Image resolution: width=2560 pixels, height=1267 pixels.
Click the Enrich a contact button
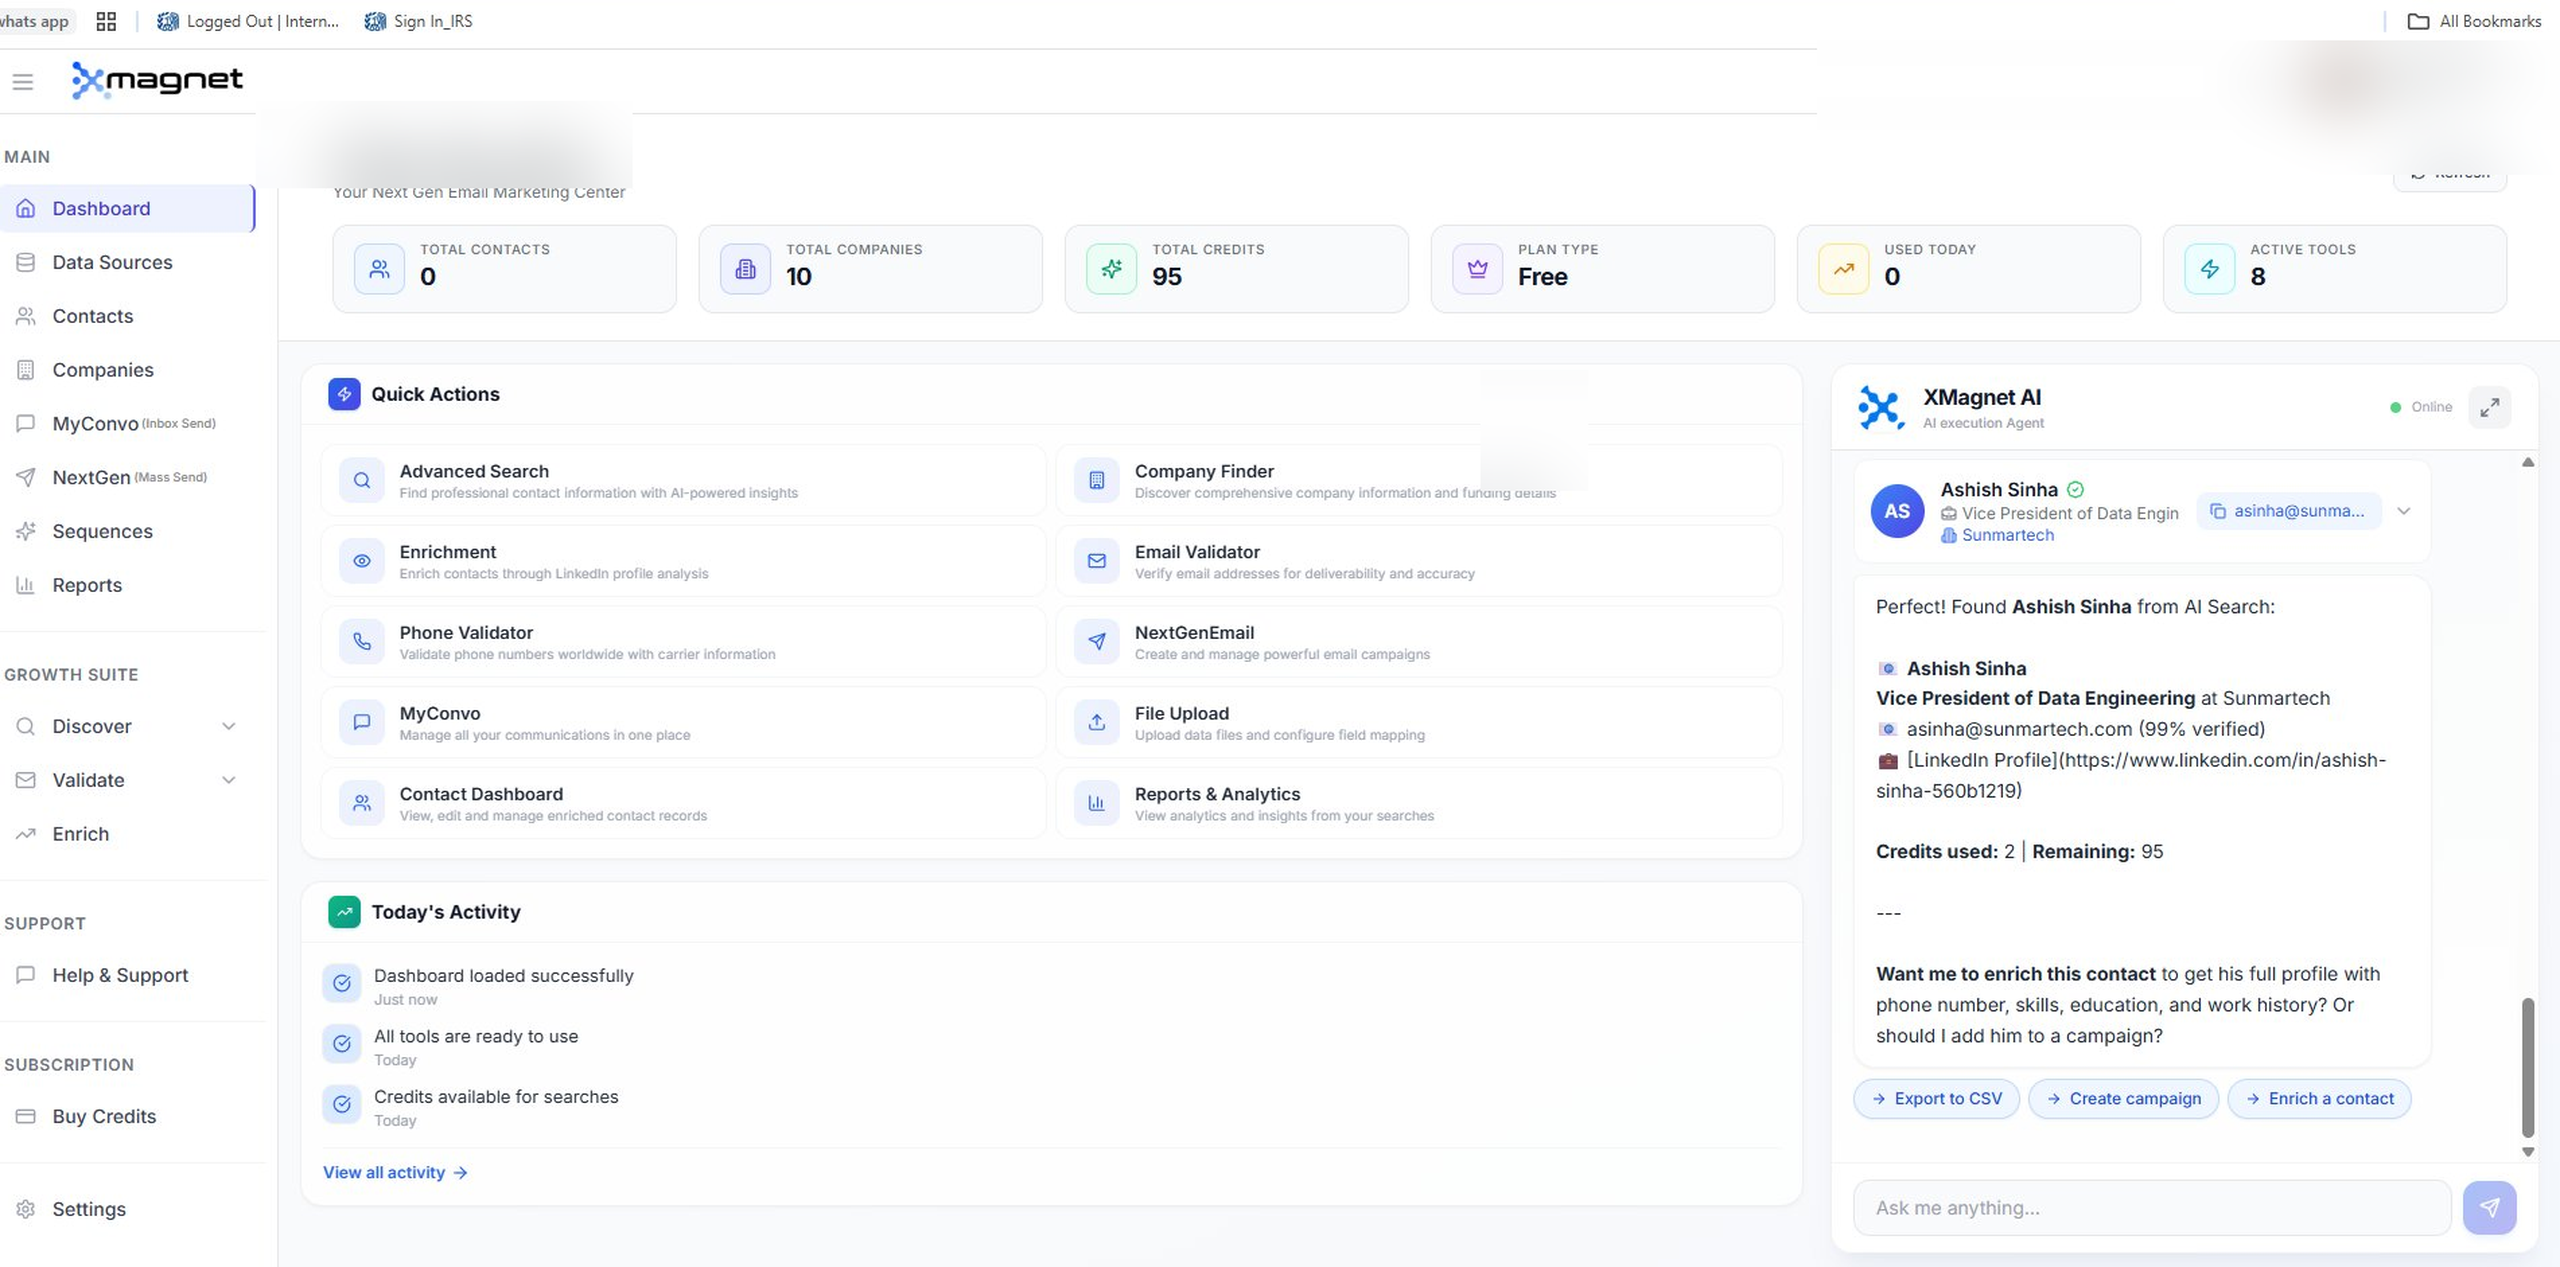click(x=2319, y=1098)
